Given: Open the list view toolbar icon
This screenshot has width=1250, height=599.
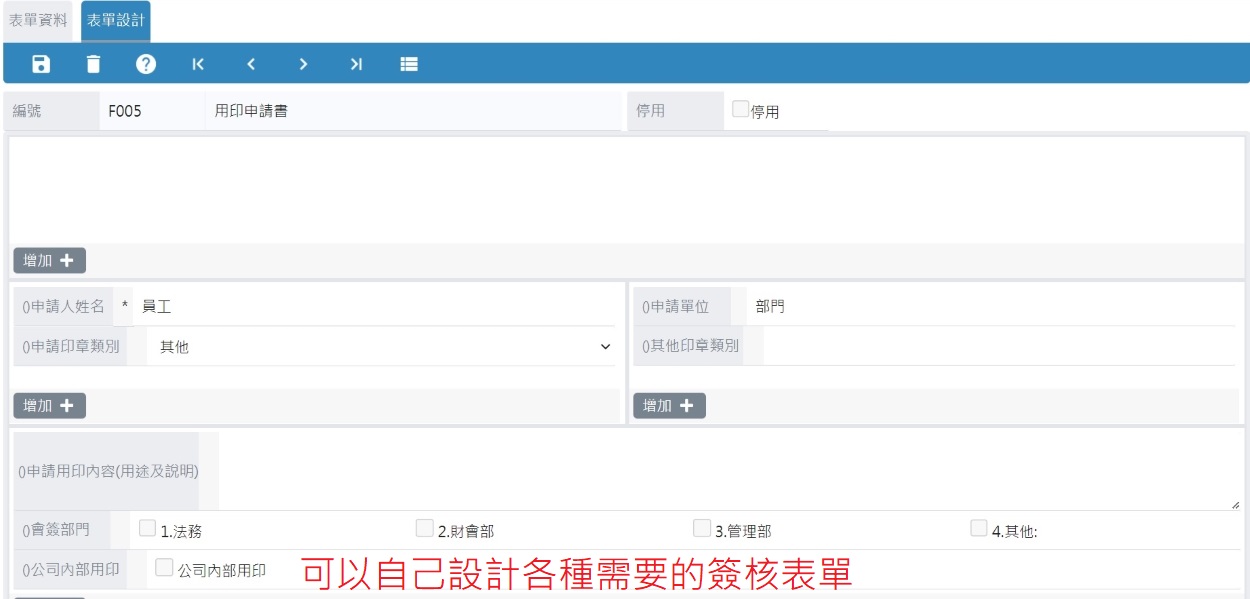Looking at the screenshot, I should pyautogui.click(x=409, y=62).
